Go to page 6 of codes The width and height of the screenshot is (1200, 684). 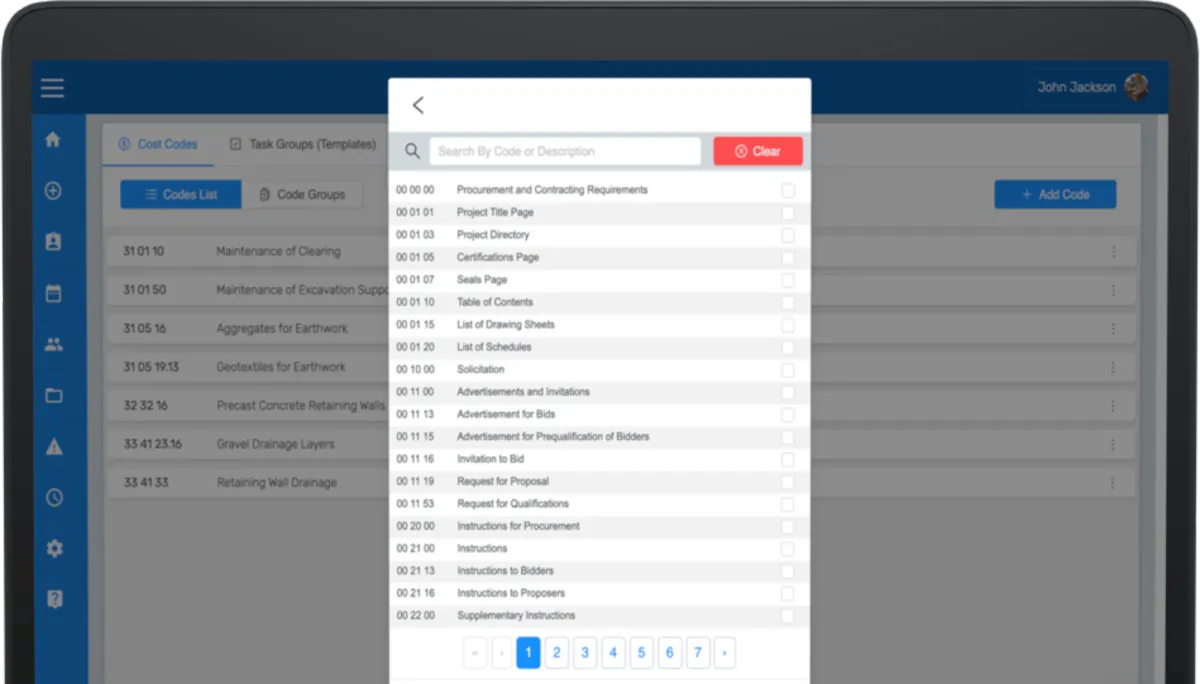pyautogui.click(x=669, y=653)
